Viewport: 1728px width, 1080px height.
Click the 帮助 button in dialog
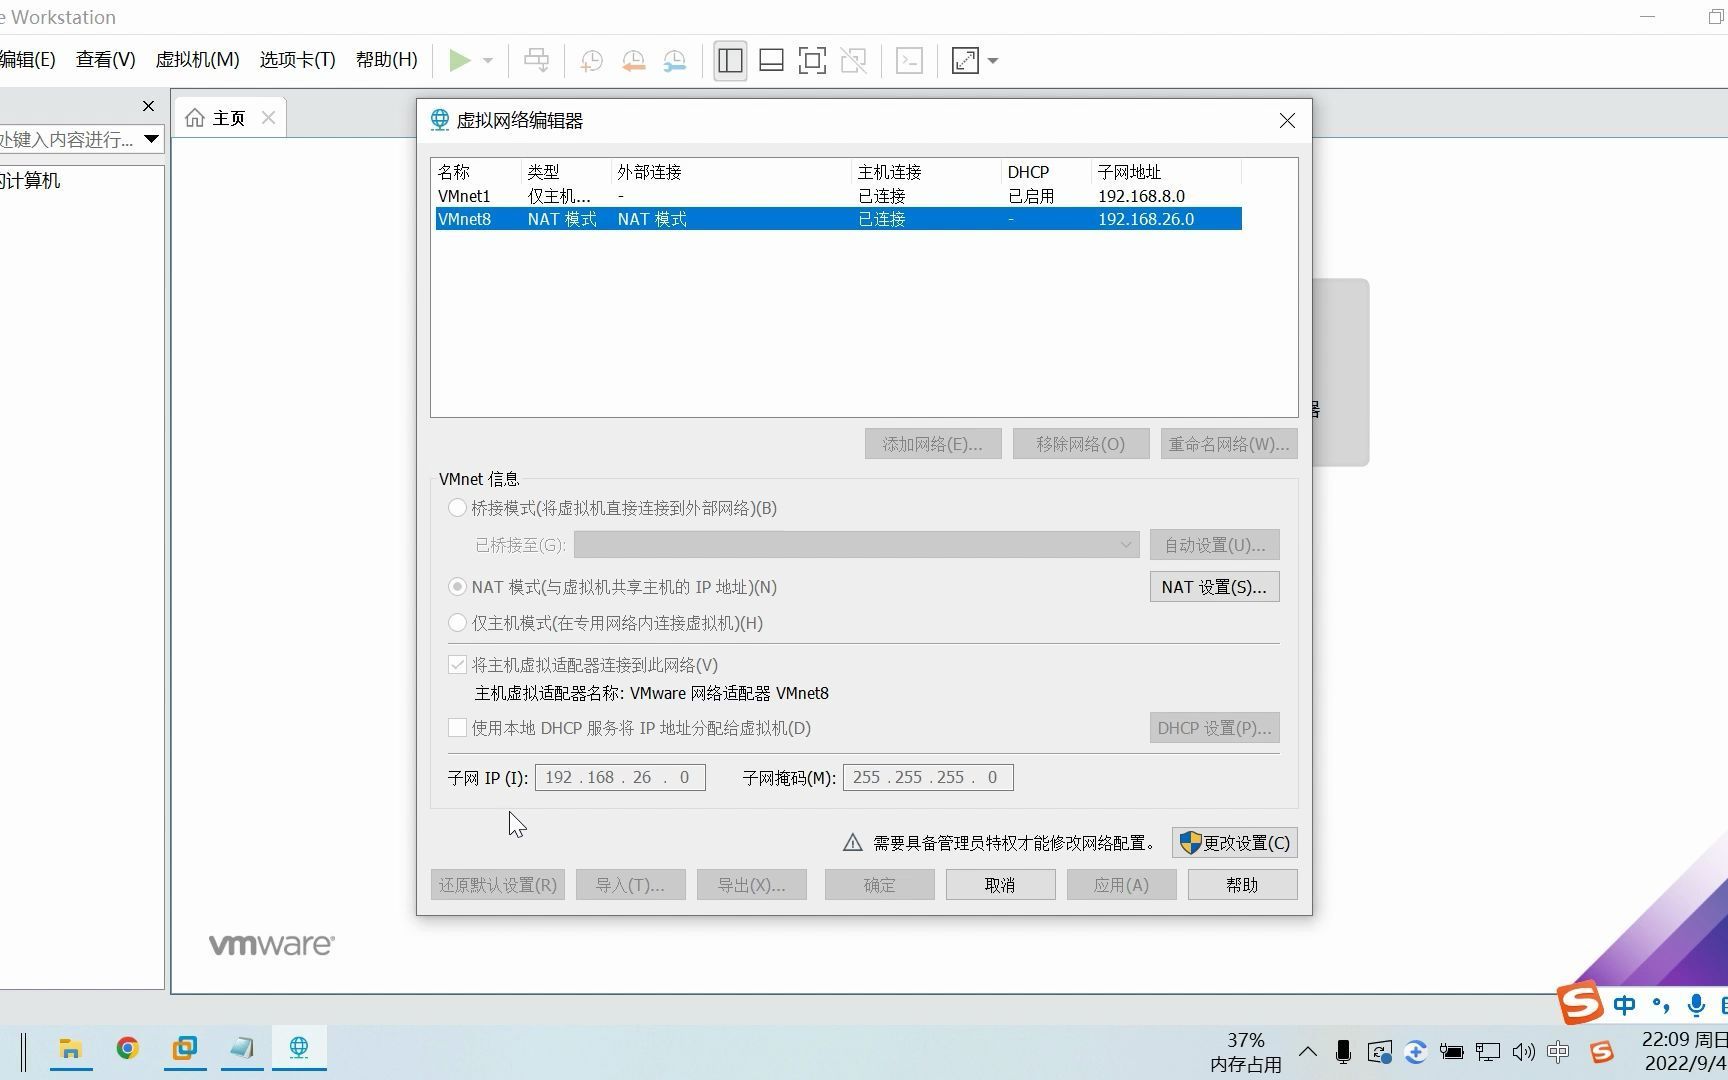(1243, 885)
